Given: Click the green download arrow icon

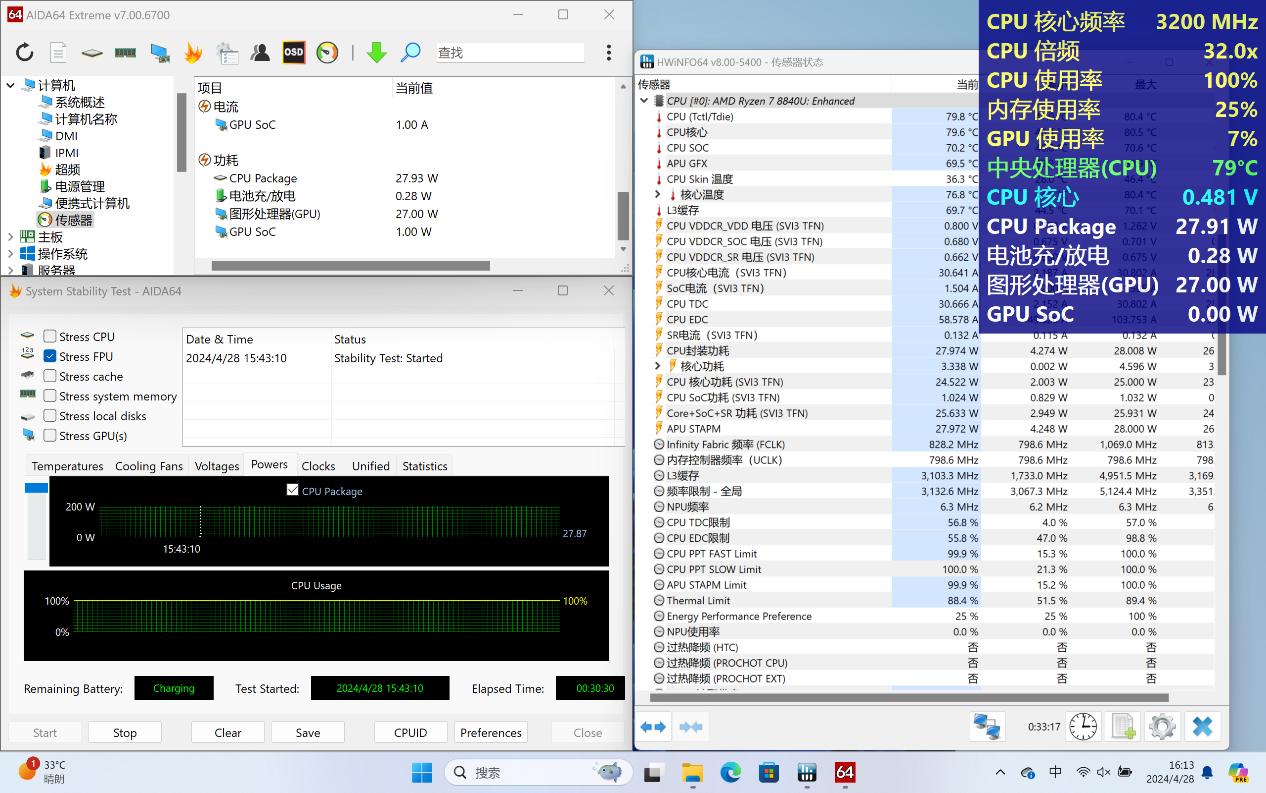Looking at the screenshot, I should [x=376, y=53].
